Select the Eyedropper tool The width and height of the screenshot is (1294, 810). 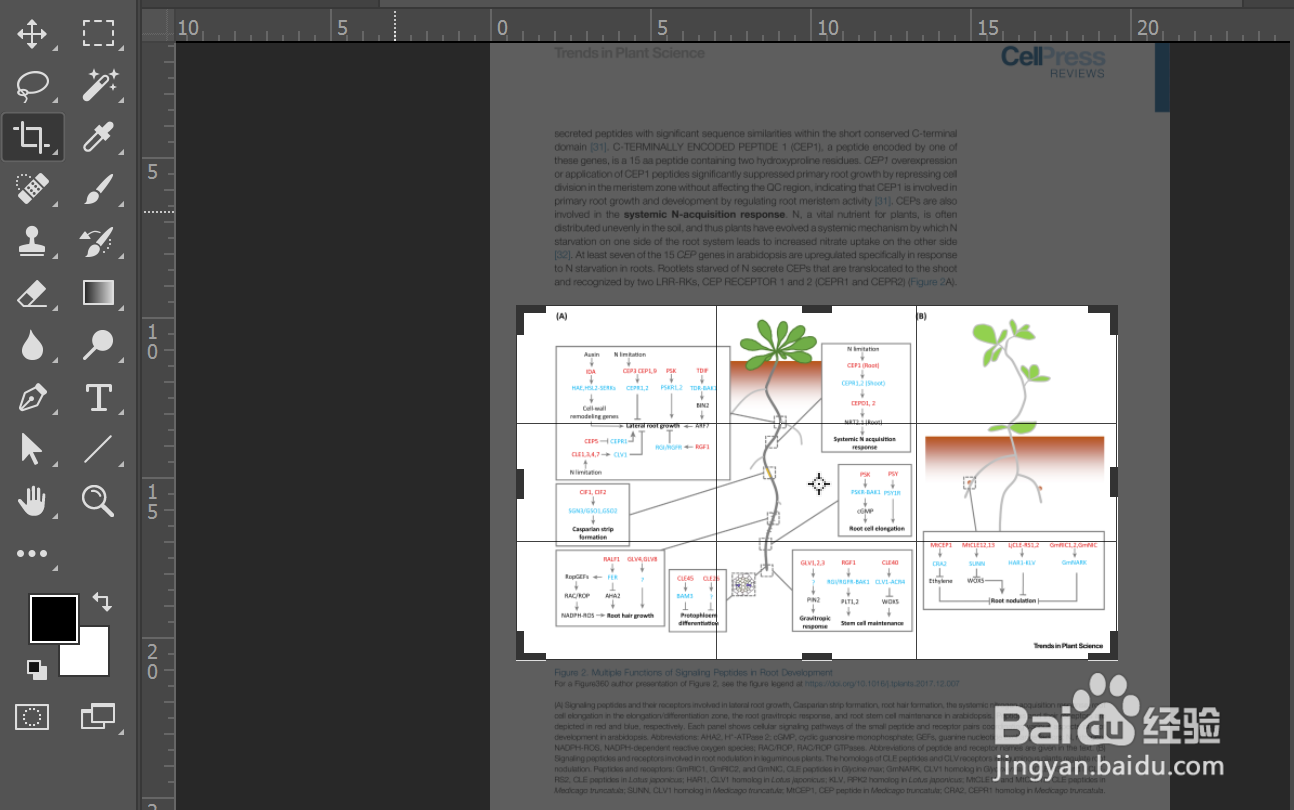coord(98,137)
